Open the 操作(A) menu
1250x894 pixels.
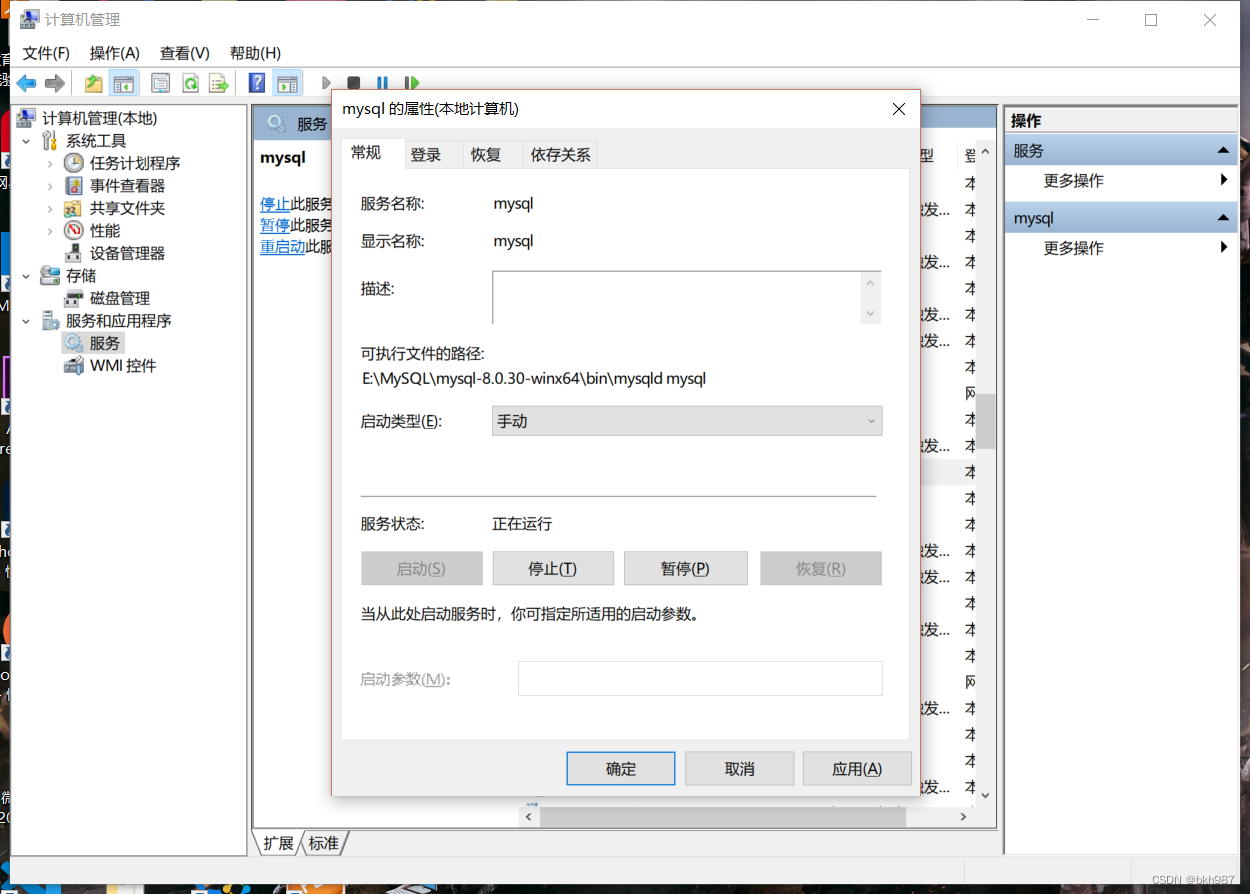(114, 53)
